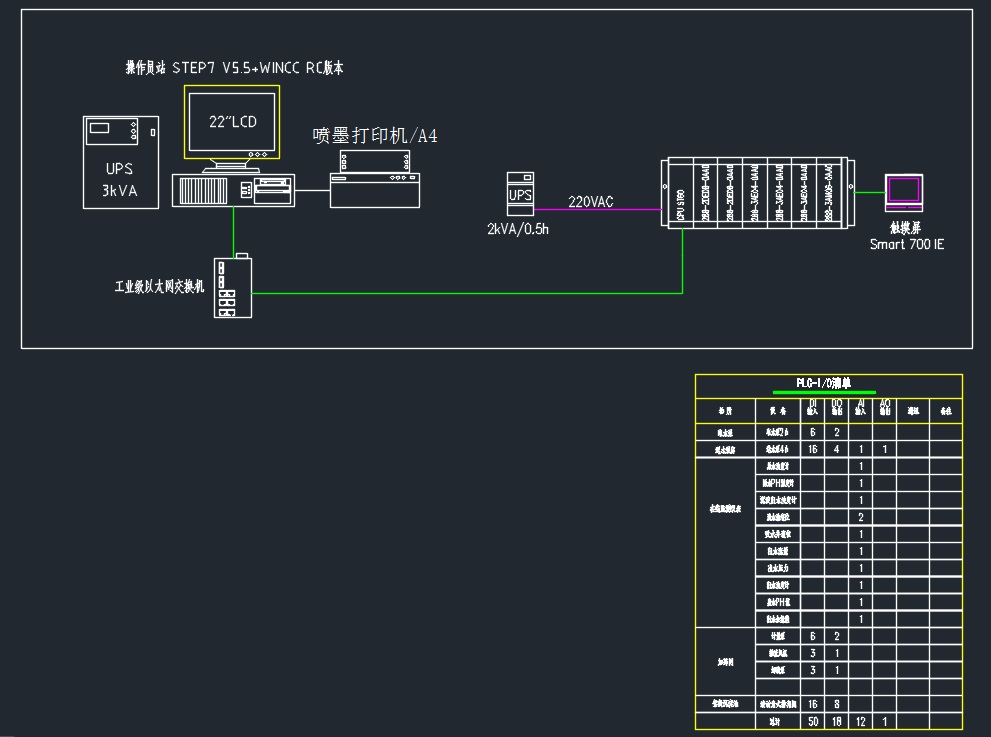Click the 22" LCD monitor symbol
This screenshot has width=991, height=737.
click(232, 122)
